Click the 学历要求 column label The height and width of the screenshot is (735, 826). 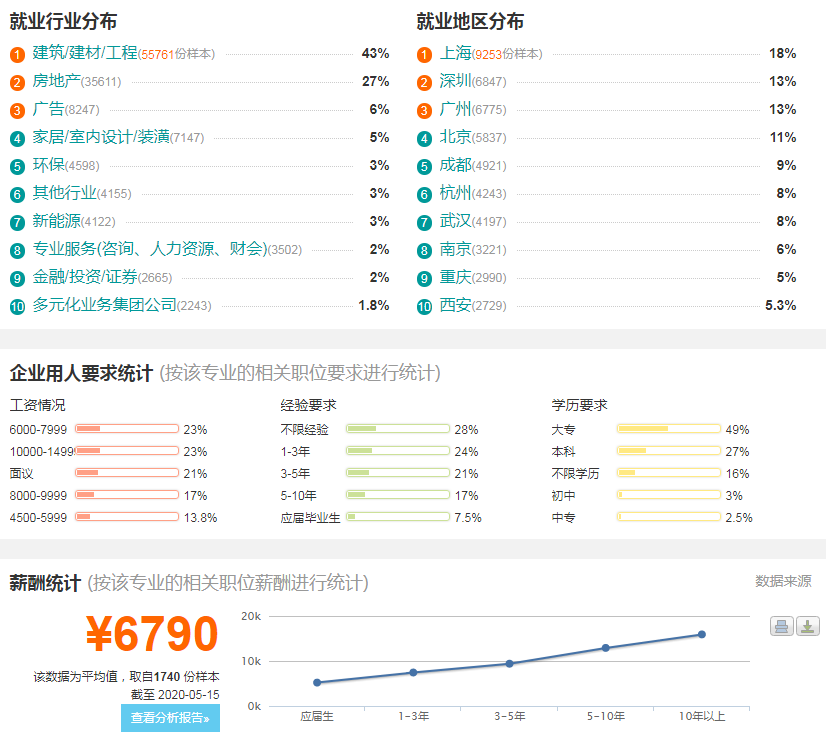pos(579,405)
